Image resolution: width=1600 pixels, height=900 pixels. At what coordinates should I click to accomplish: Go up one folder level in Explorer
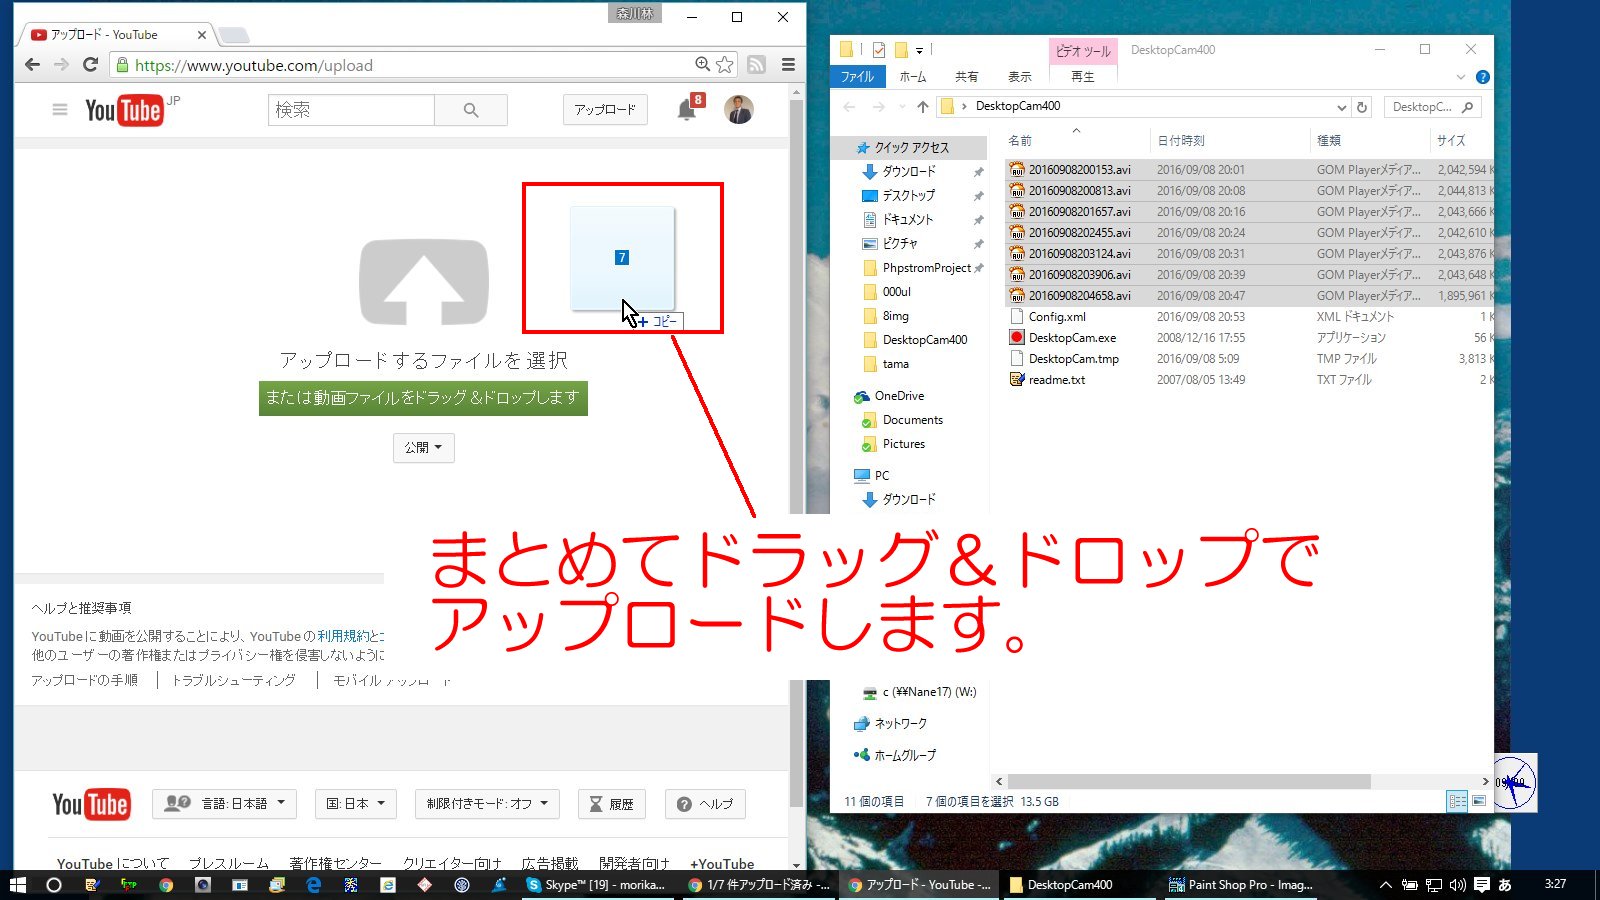pos(922,107)
